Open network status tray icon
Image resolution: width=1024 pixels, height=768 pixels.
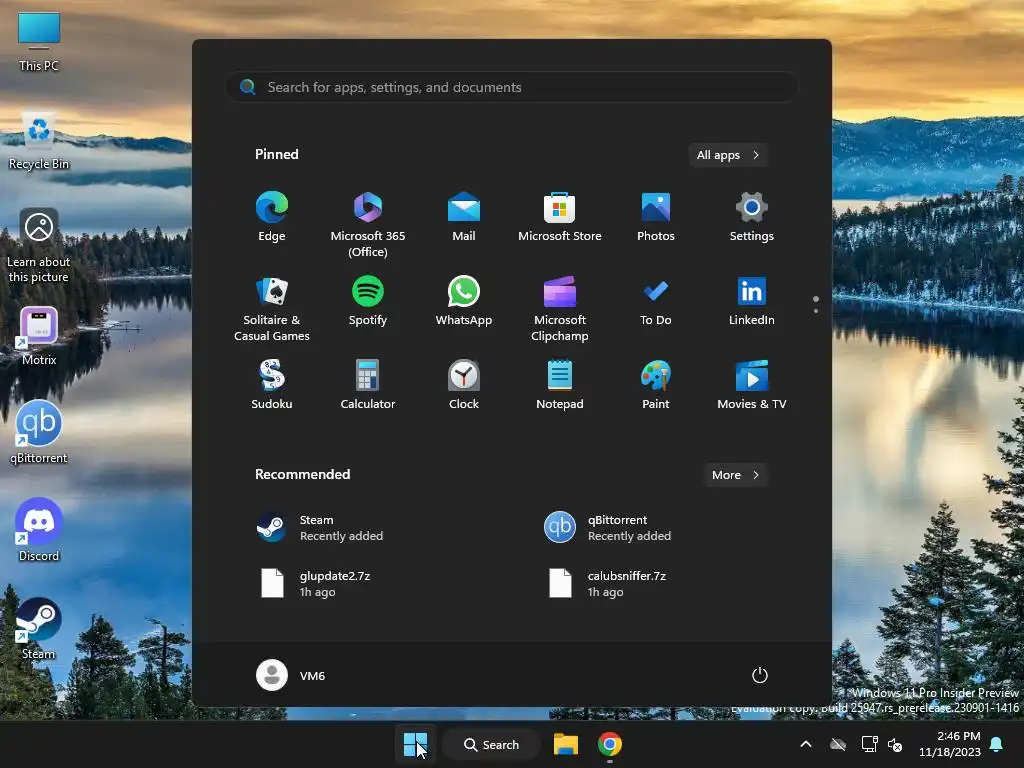click(x=869, y=744)
